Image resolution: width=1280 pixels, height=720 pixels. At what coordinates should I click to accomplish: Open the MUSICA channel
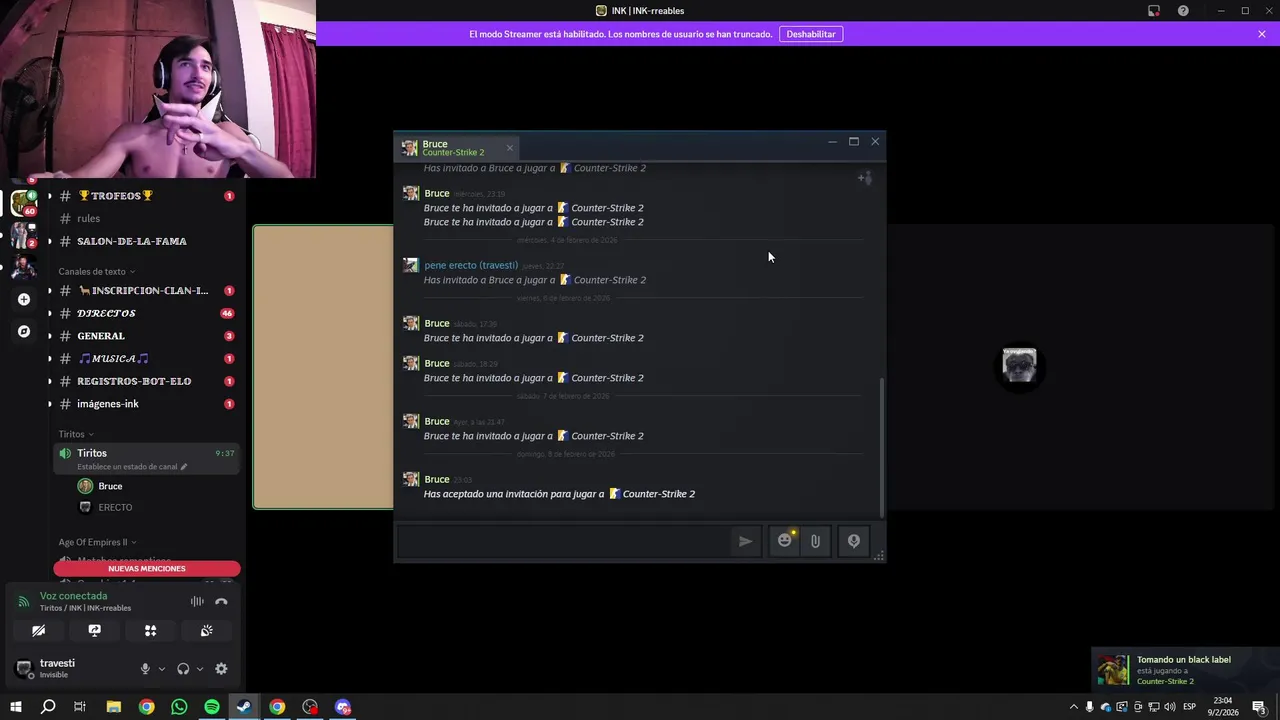coord(146,358)
